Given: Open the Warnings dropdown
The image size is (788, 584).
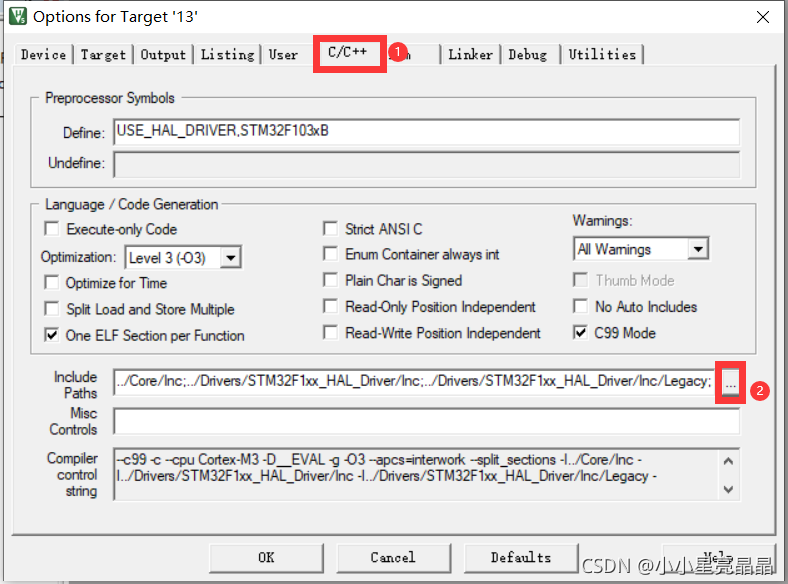Looking at the screenshot, I should [698, 249].
